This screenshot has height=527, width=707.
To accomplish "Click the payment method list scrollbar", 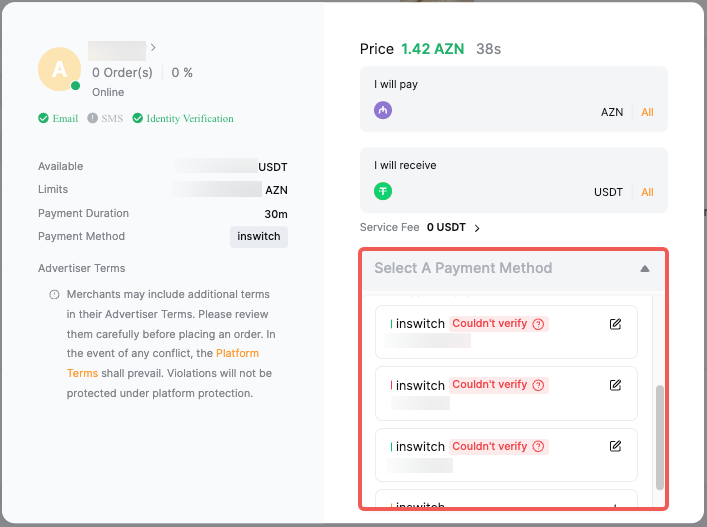I will pos(658,436).
